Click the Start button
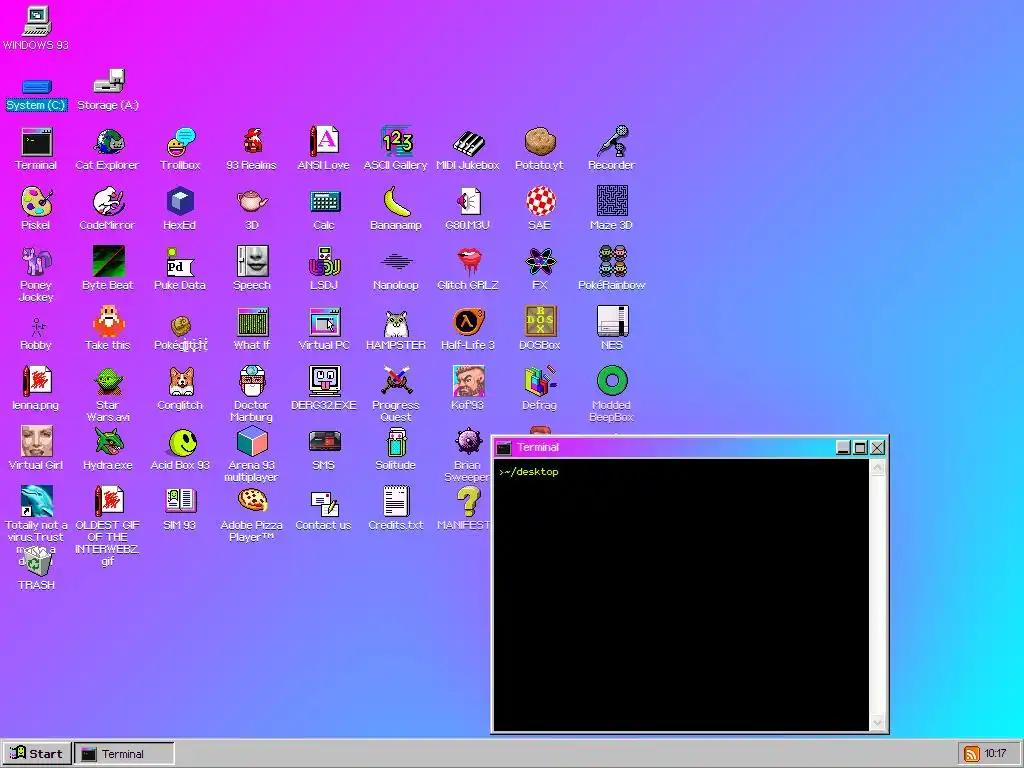Image resolution: width=1024 pixels, height=768 pixels. pyautogui.click(x=37, y=754)
